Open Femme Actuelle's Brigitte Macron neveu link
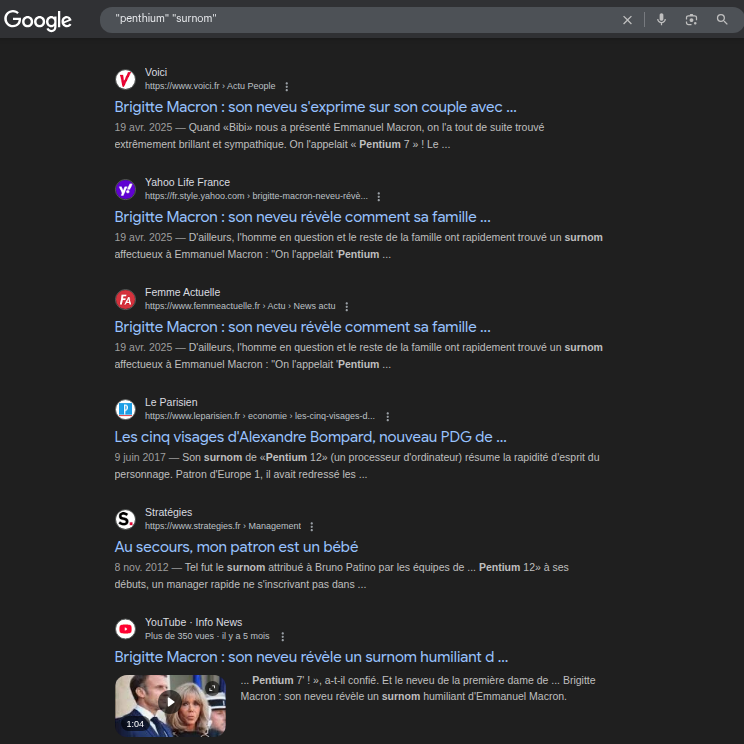The height and width of the screenshot is (744, 744). click(x=302, y=327)
